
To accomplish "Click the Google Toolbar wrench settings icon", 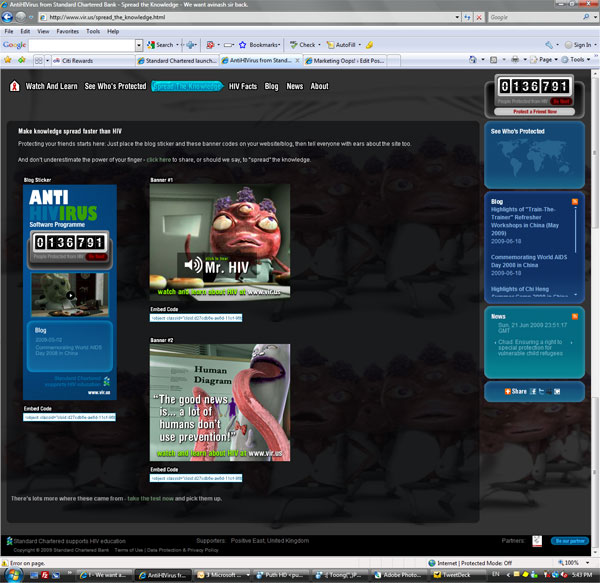I will (549, 45).
